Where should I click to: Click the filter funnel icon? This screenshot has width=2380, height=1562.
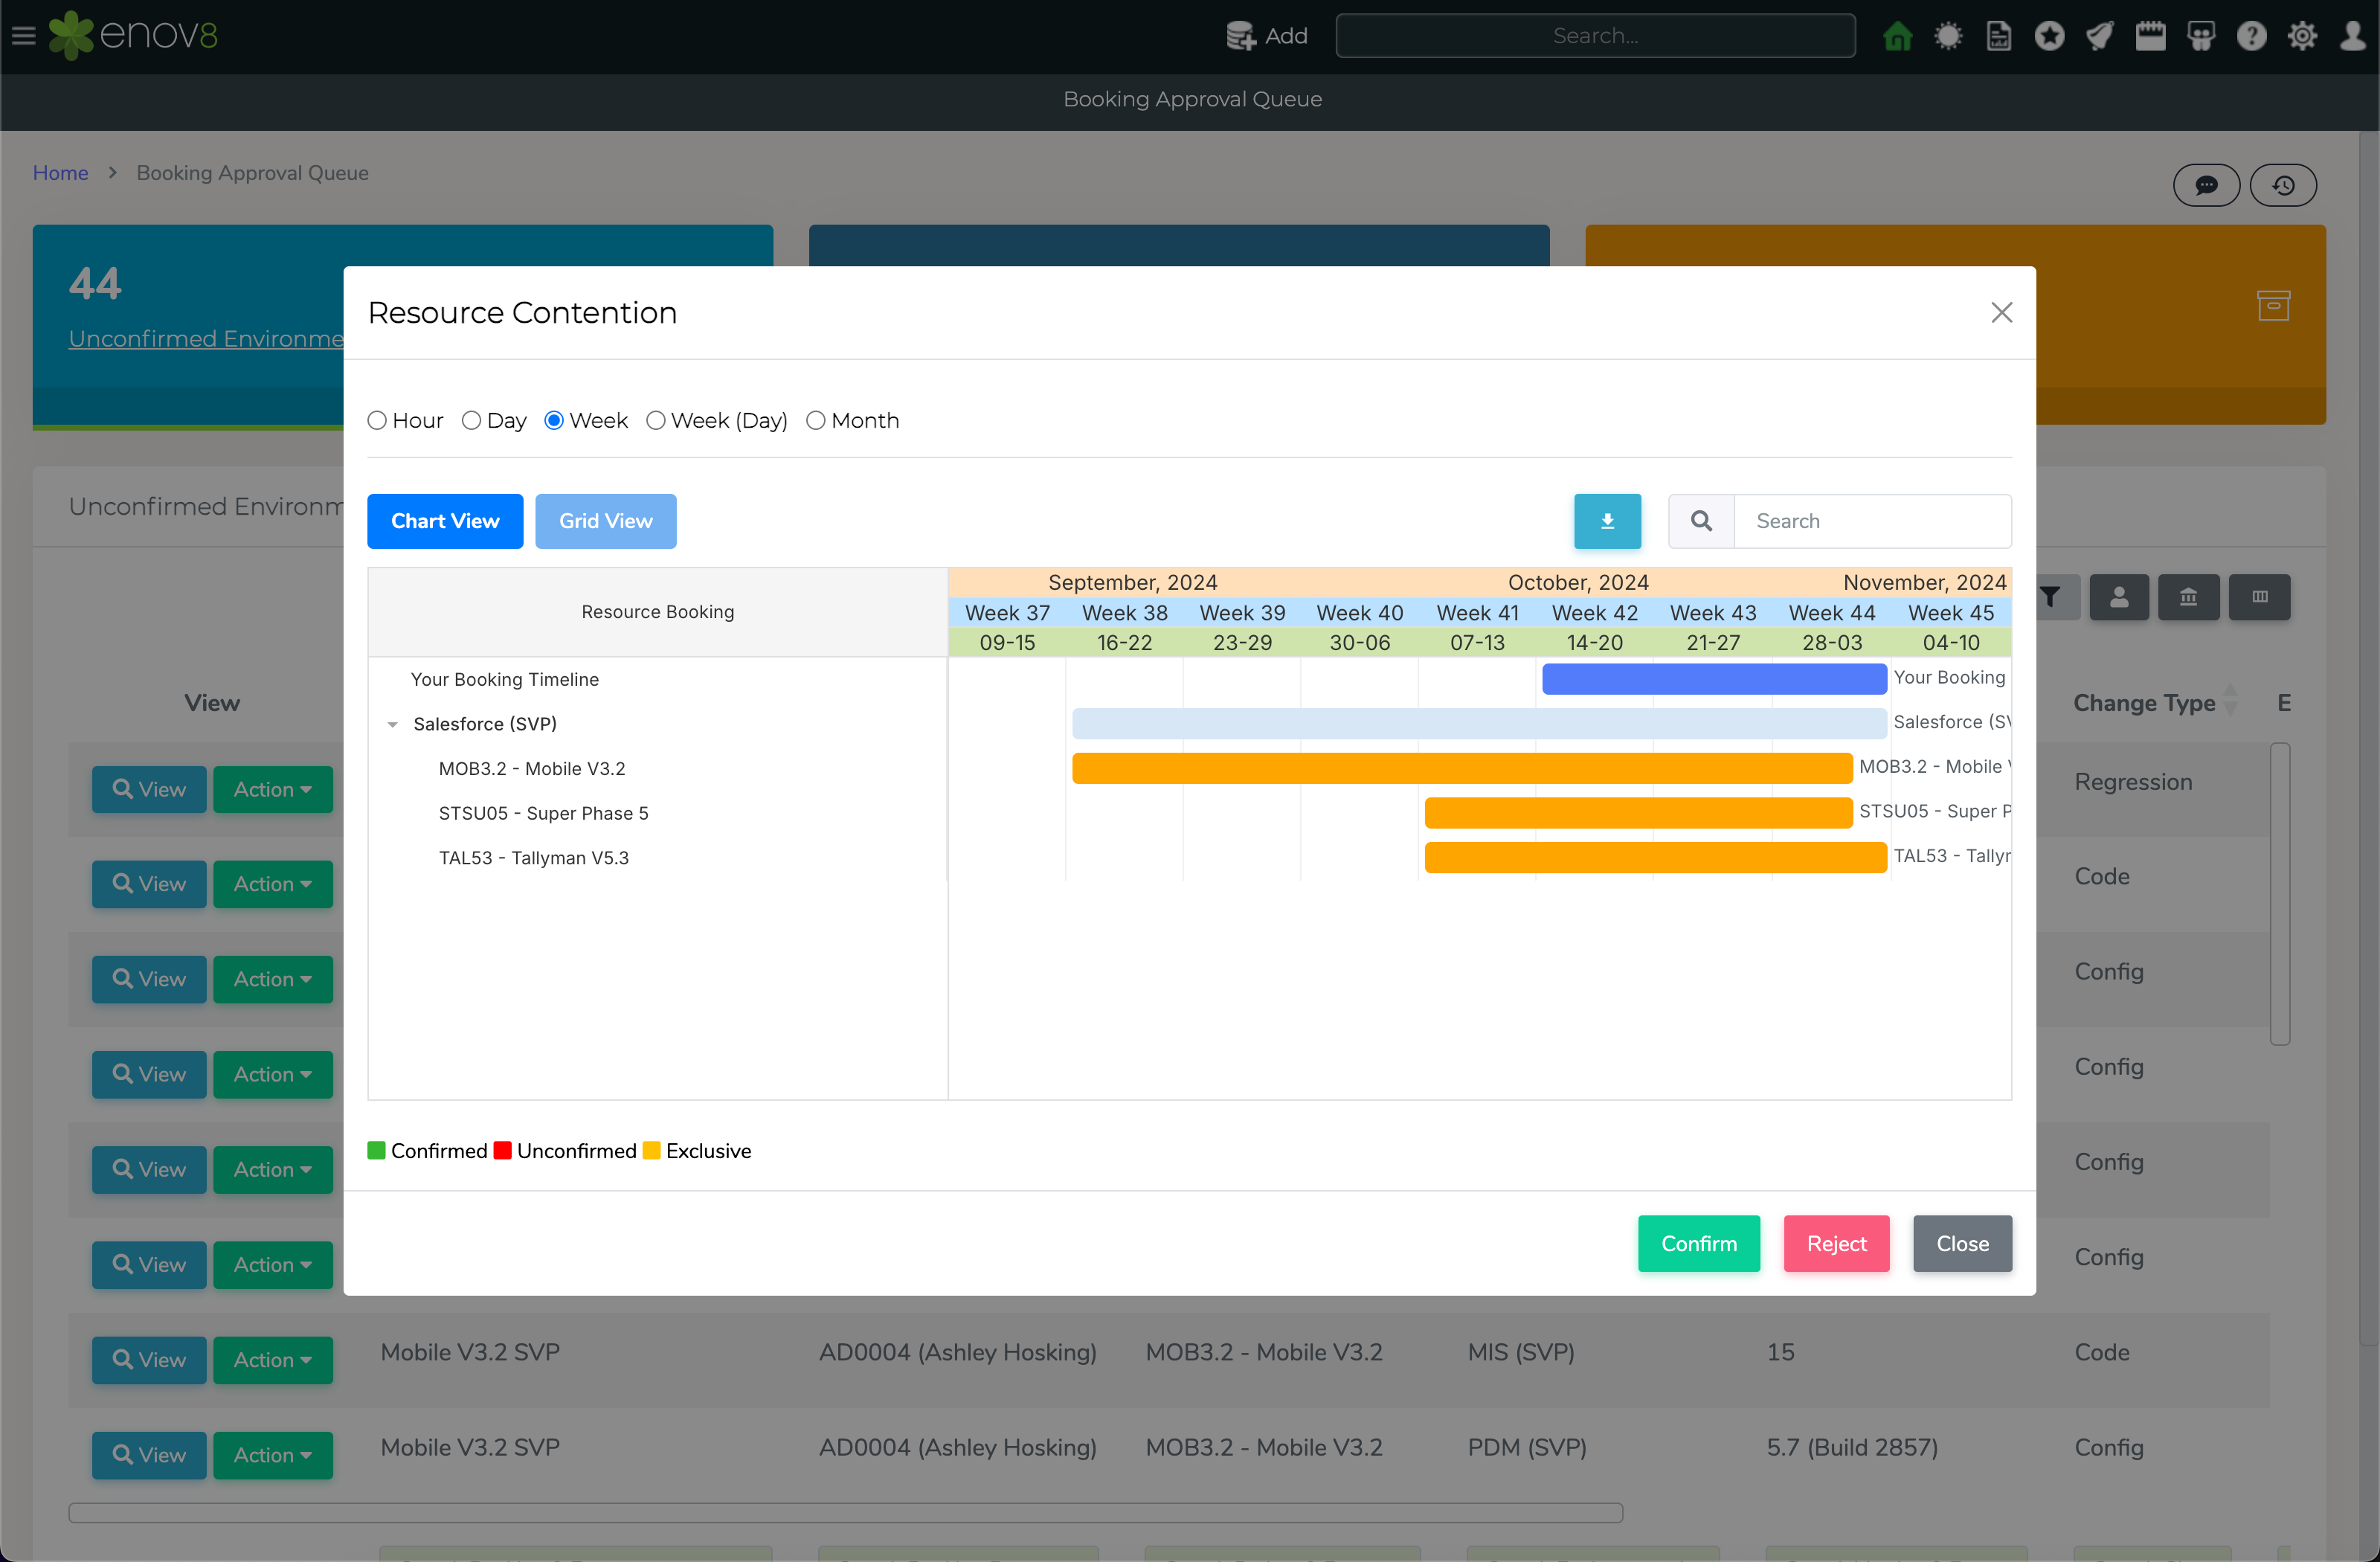point(2051,597)
